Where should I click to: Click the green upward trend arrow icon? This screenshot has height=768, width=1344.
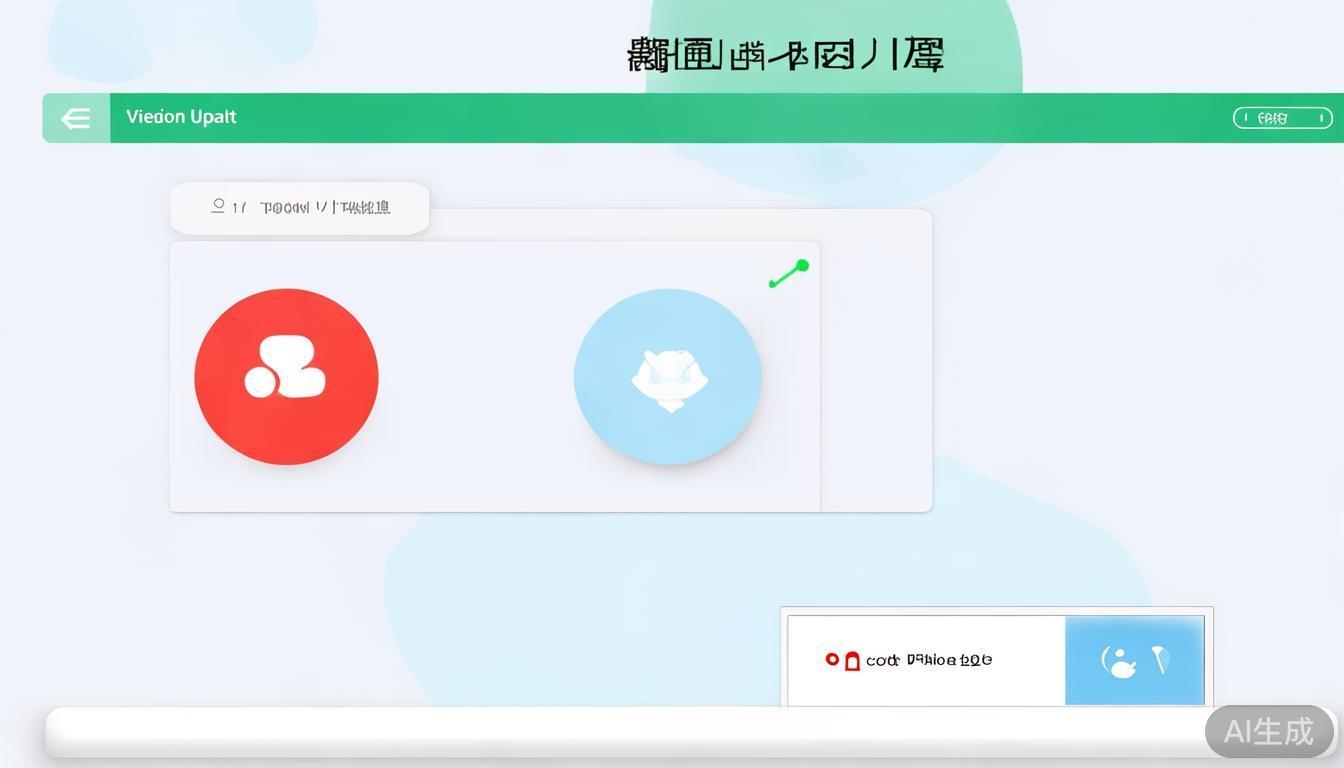[789, 275]
